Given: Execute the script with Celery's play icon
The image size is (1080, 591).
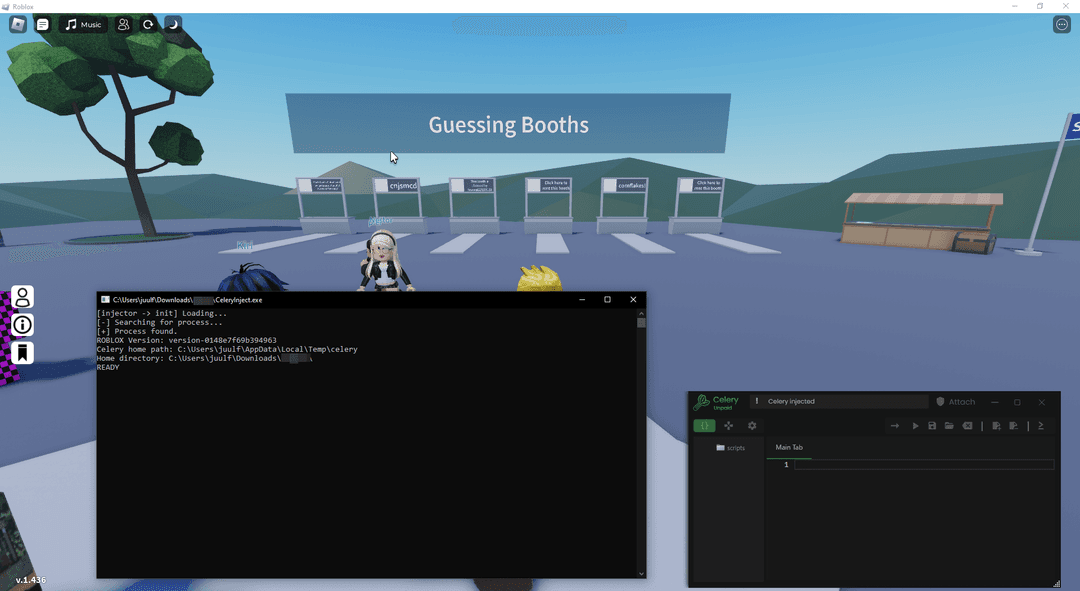Looking at the screenshot, I should tap(915, 425).
